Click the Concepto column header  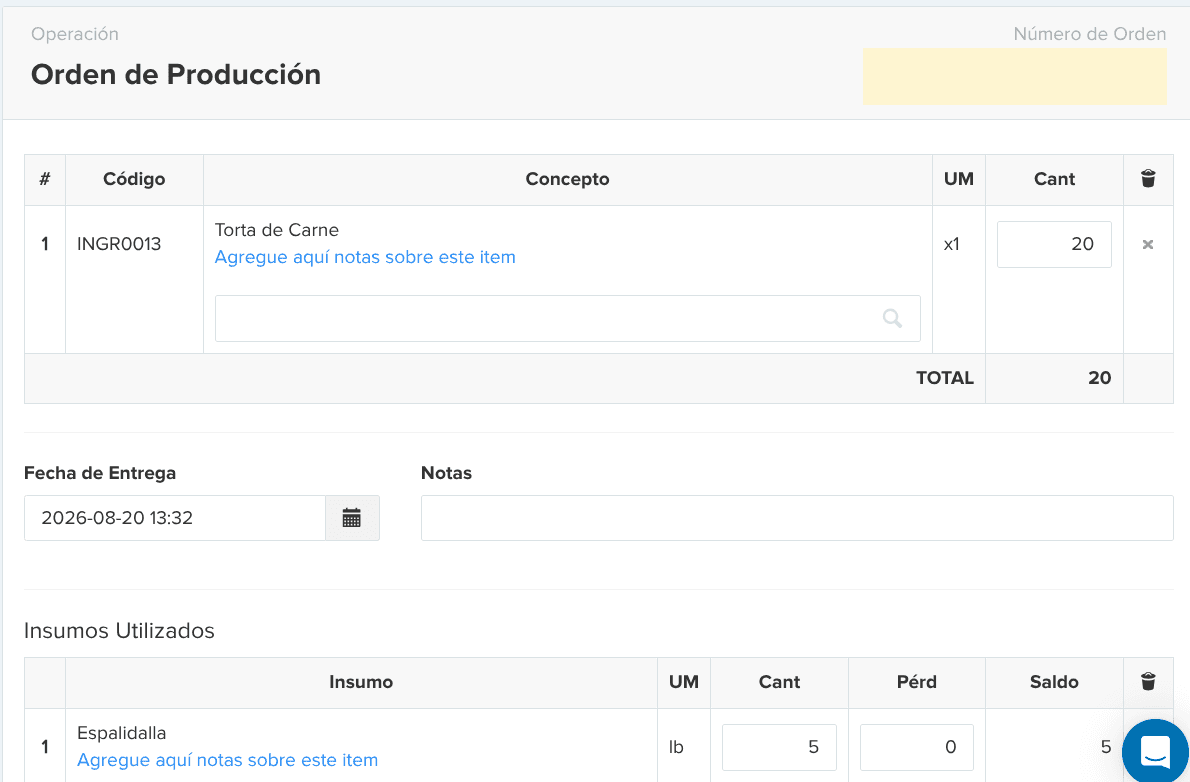pos(568,179)
